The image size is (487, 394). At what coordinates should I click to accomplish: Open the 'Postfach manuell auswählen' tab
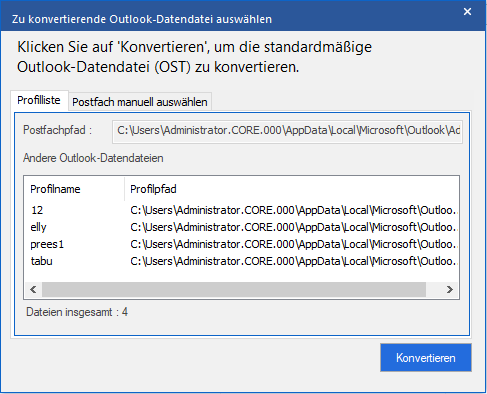[x=140, y=102]
